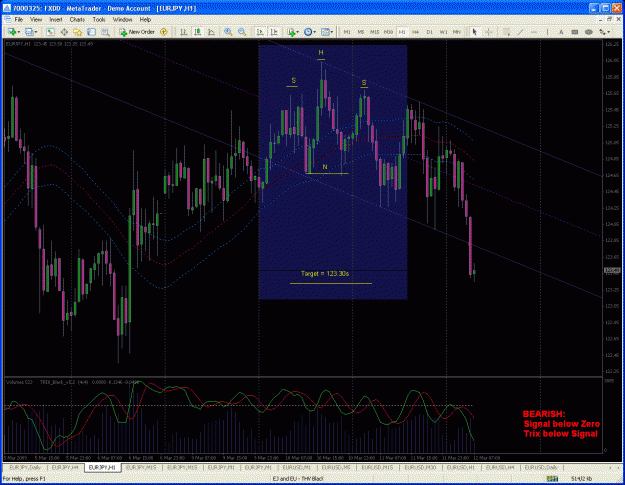Select the MN timeframe button
This screenshot has width=625, height=485.
[x=457, y=32]
